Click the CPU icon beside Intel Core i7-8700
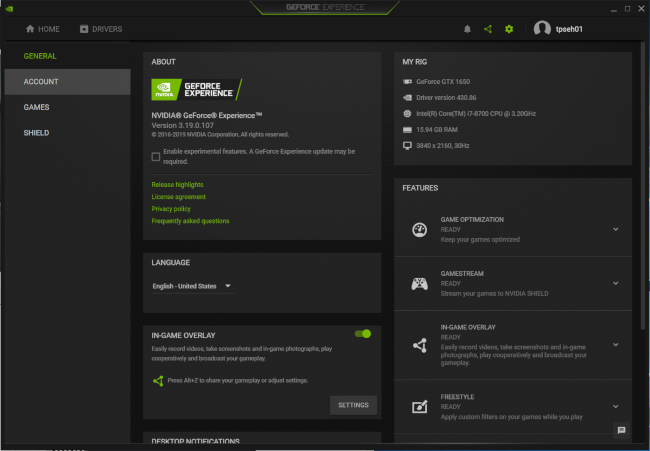 tap(407, 114)
